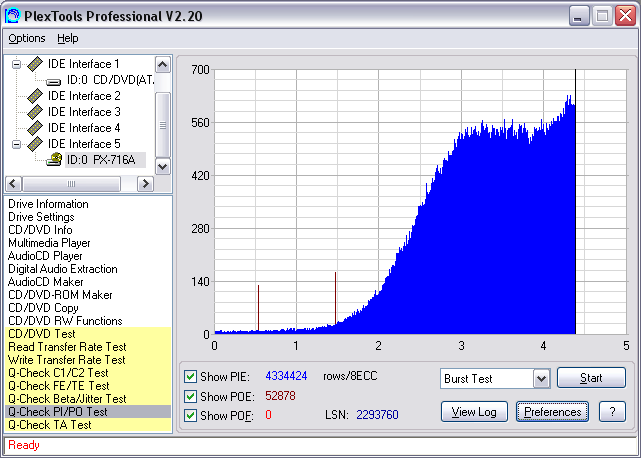The image size is (641, 458).
Task: Select Q-Check FE/TE Test
Action: pyautogui.click(x=88, y=386)
